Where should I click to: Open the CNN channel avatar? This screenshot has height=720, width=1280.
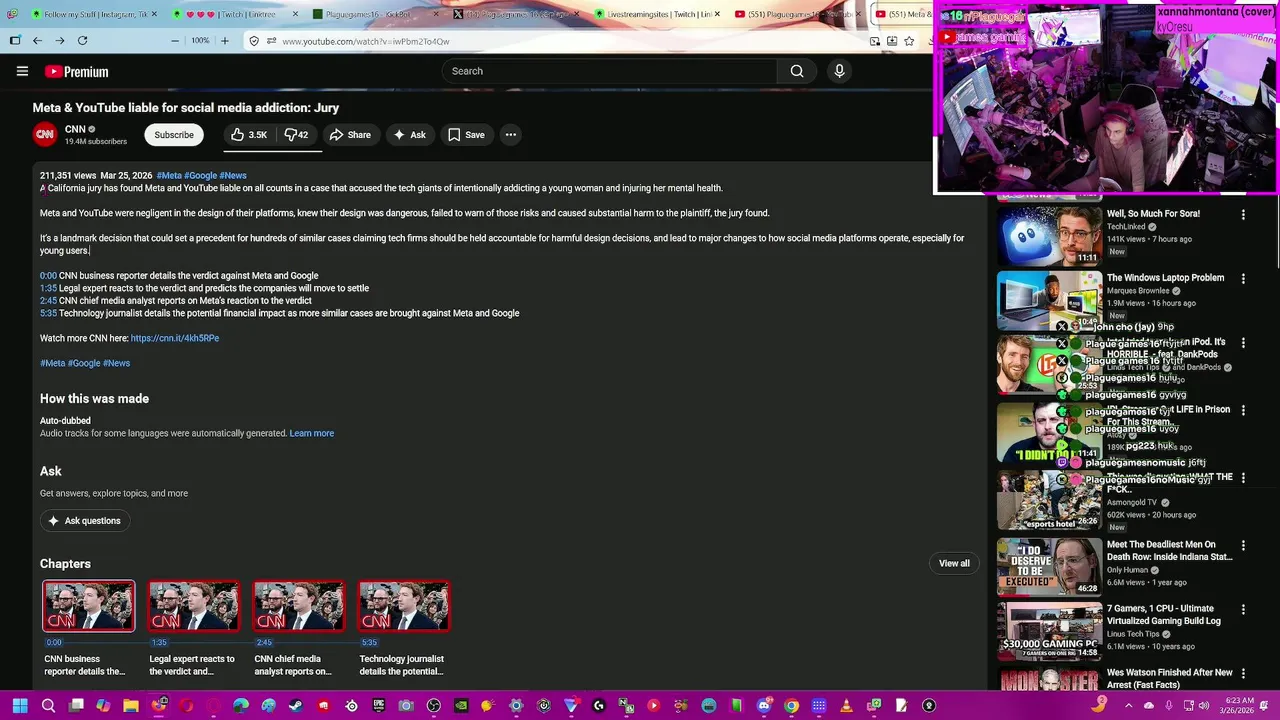[x=45, y=135]
